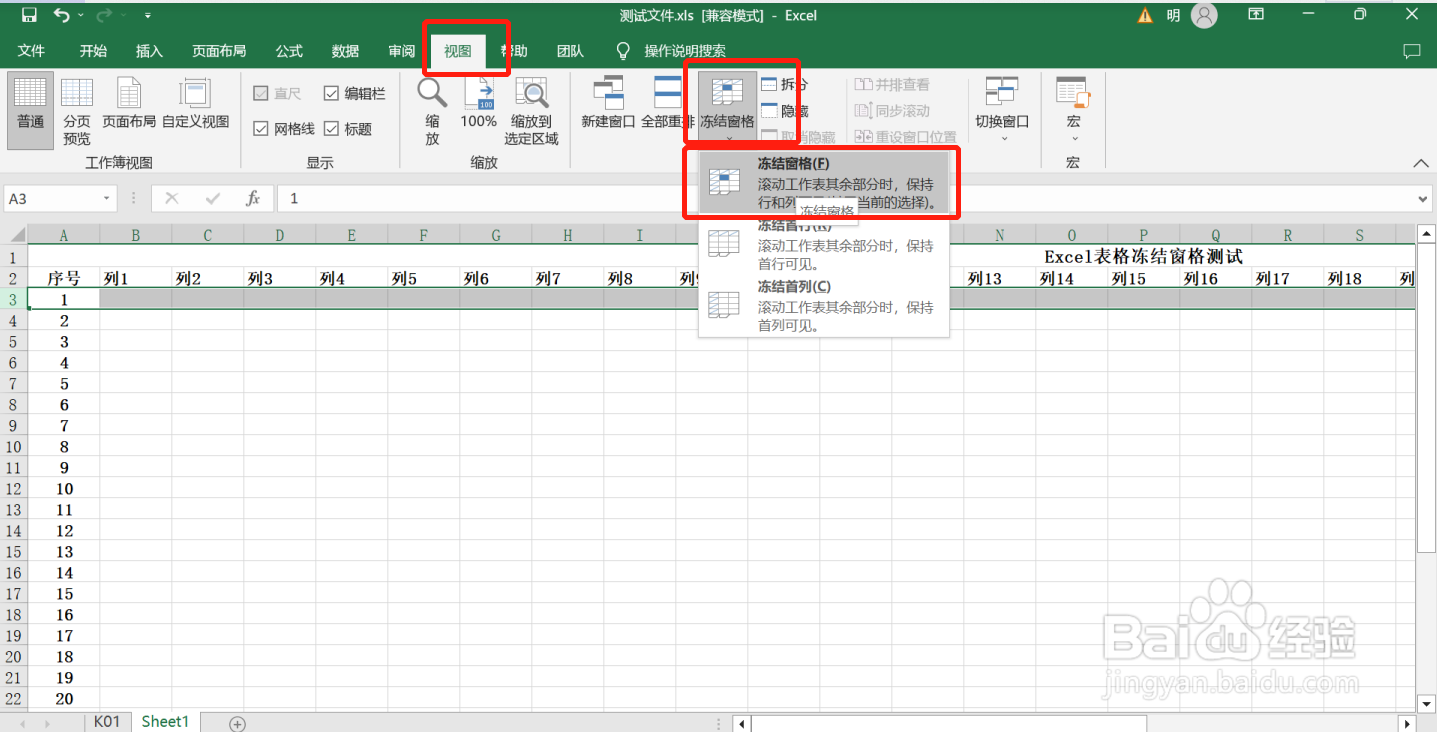Open the Zoom (缩放) dialog
1437x732 pixels.
(432, 111)
